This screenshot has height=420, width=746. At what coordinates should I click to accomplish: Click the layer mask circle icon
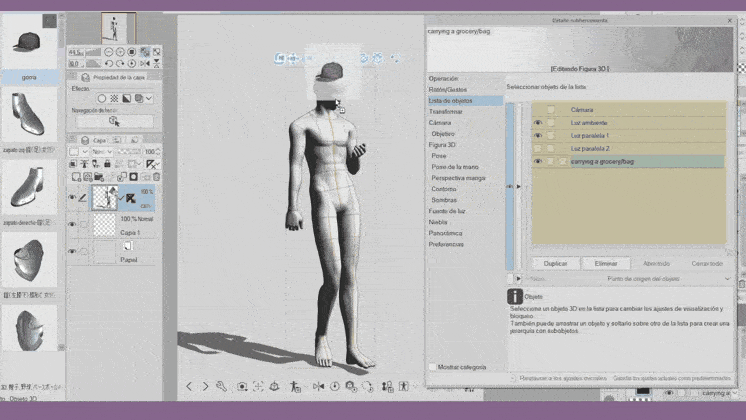coord(134,177)
